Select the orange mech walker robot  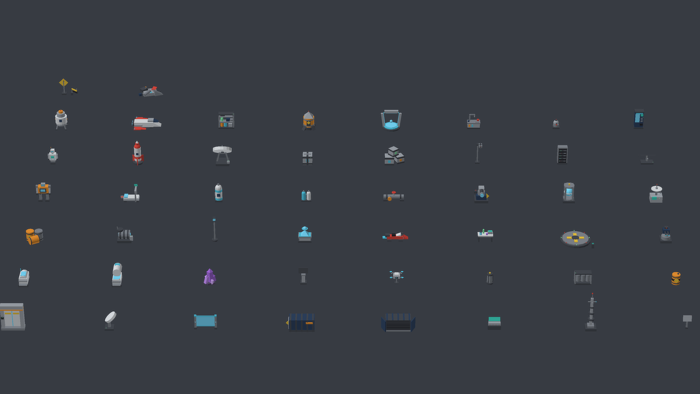(x=43, y=191)
